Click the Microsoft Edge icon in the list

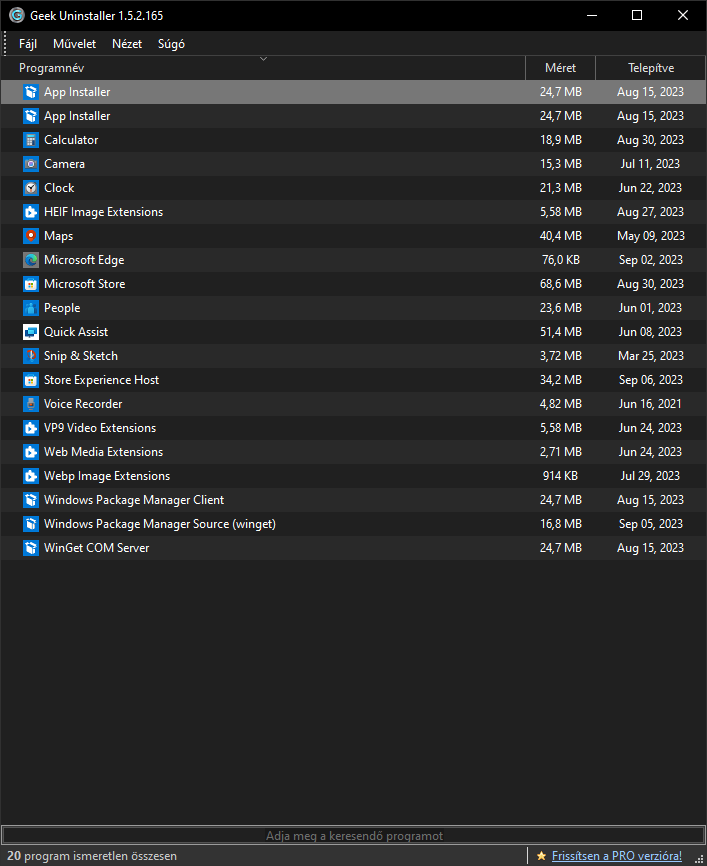[29, 260]
